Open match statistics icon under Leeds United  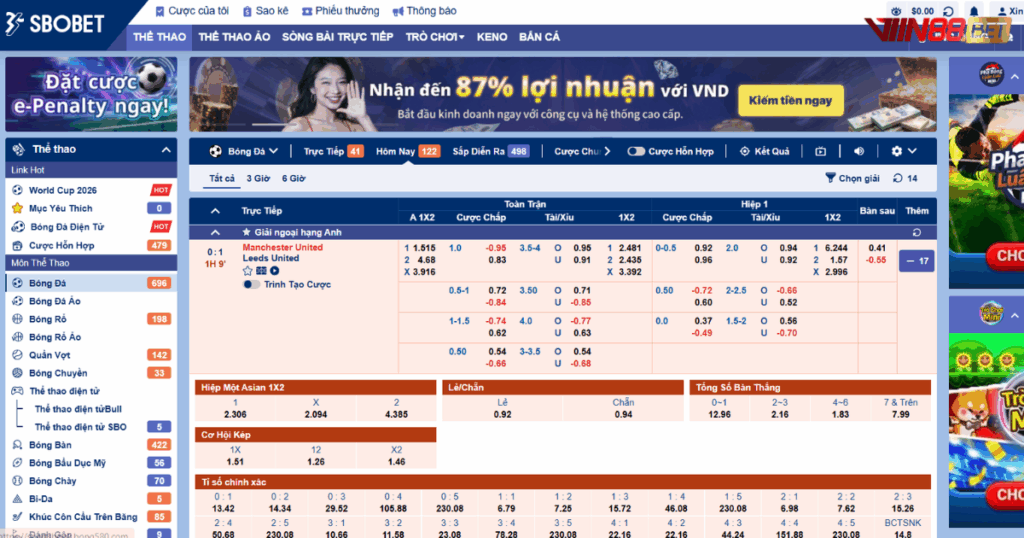(261, 271)
